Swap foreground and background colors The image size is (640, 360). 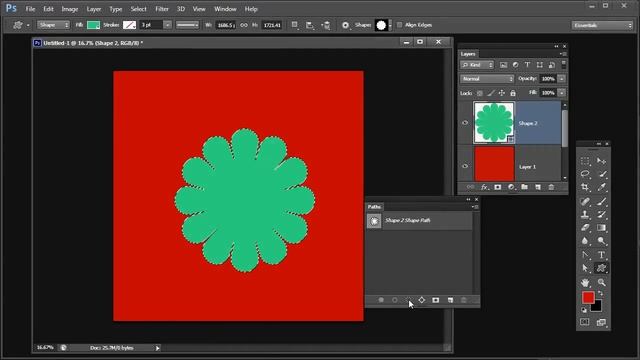coord(601,293)
